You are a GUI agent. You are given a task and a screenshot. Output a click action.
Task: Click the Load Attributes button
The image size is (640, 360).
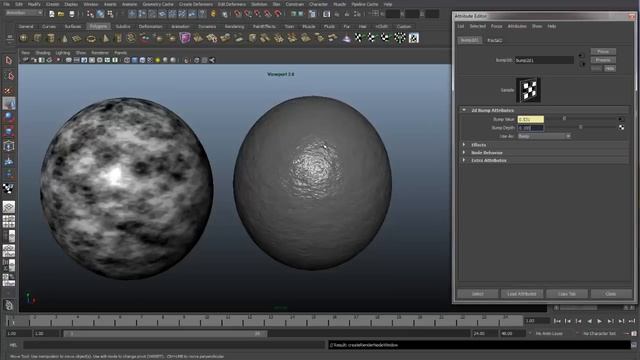522,293
